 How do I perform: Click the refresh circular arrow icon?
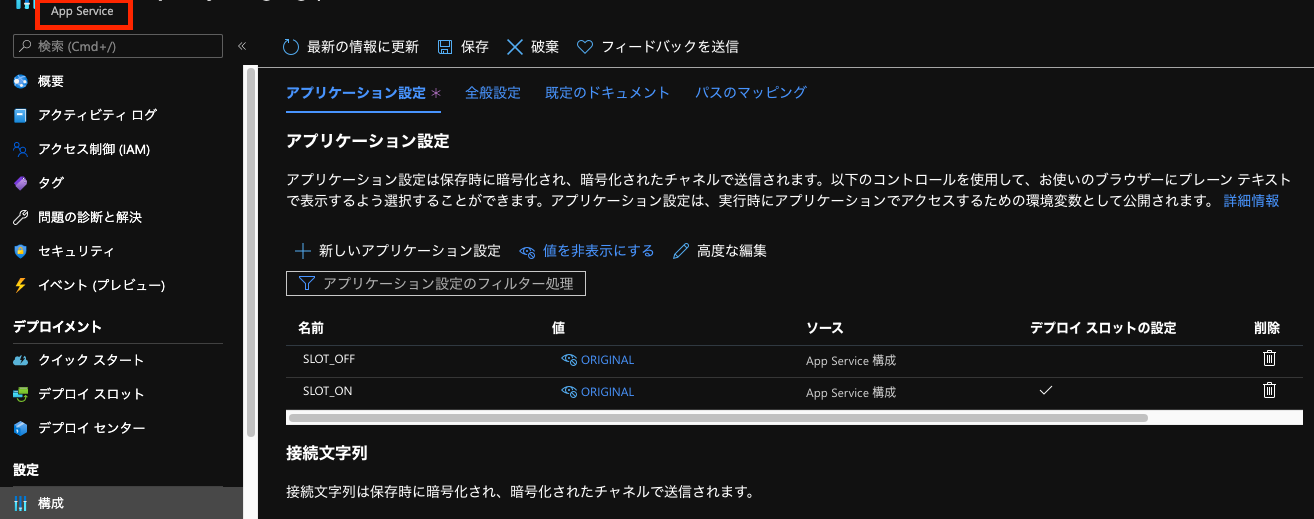click(291, 47)
